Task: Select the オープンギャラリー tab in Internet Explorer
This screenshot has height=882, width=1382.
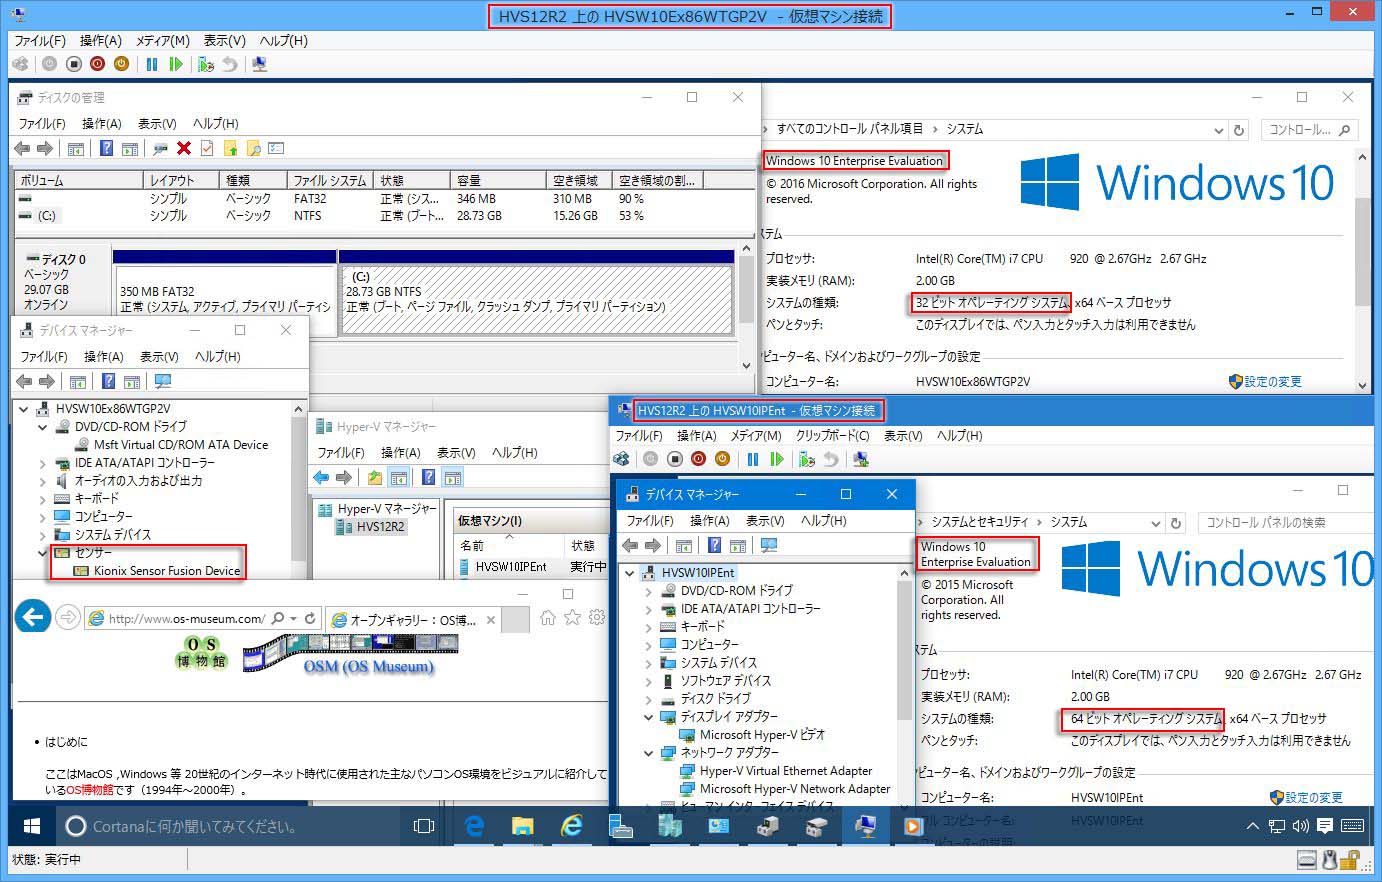Action: tap(413, 619)
